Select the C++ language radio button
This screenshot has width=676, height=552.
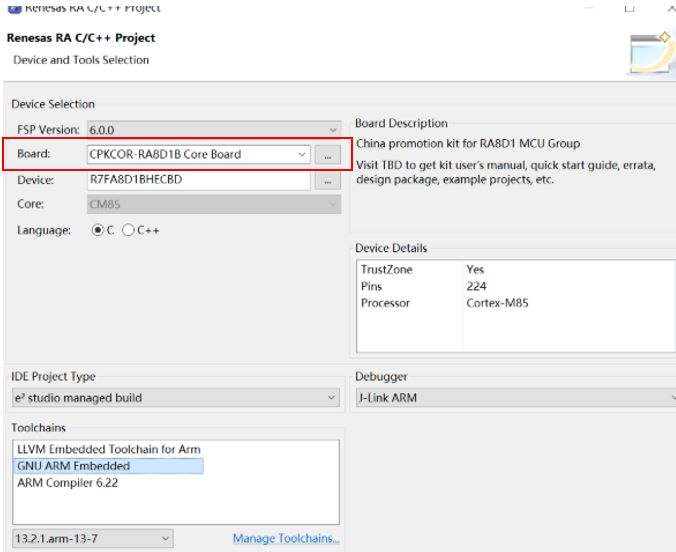tap(128, 230)
